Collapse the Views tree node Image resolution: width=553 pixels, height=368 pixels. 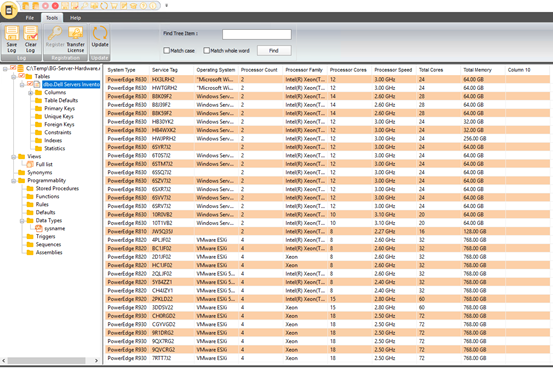(13, 157)
